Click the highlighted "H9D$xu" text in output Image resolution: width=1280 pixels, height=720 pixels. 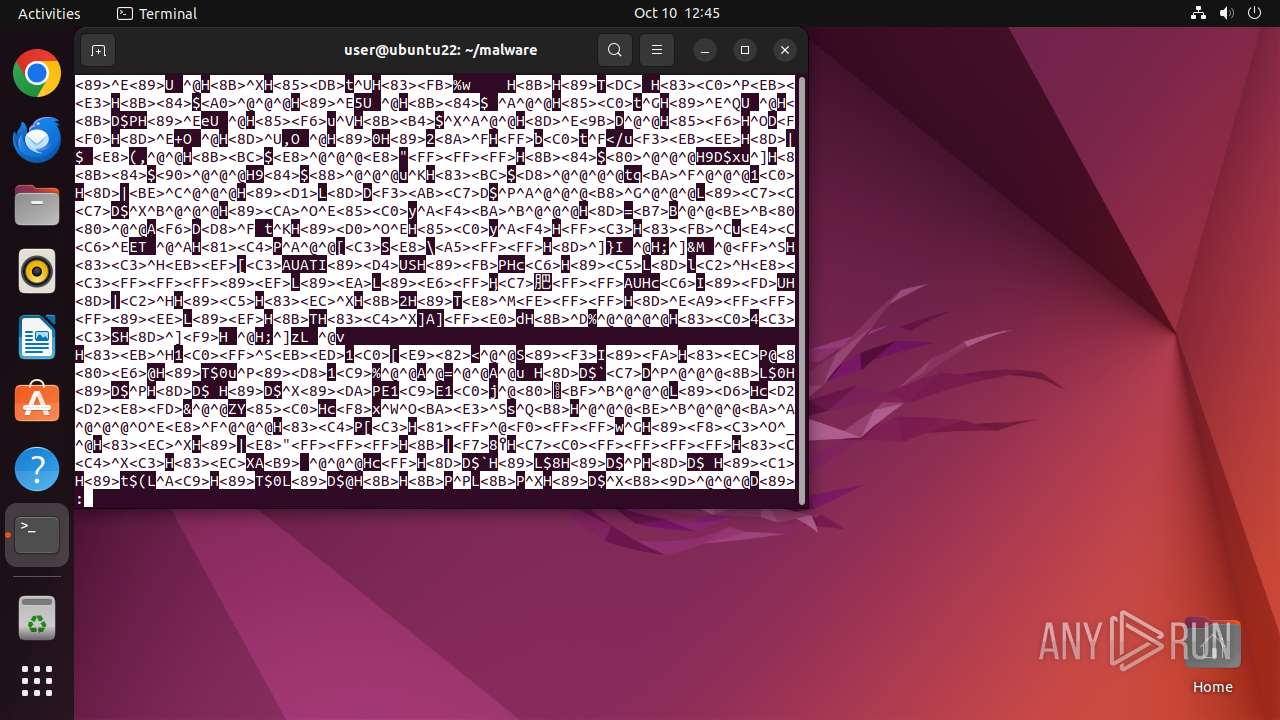tap(723, 156)
